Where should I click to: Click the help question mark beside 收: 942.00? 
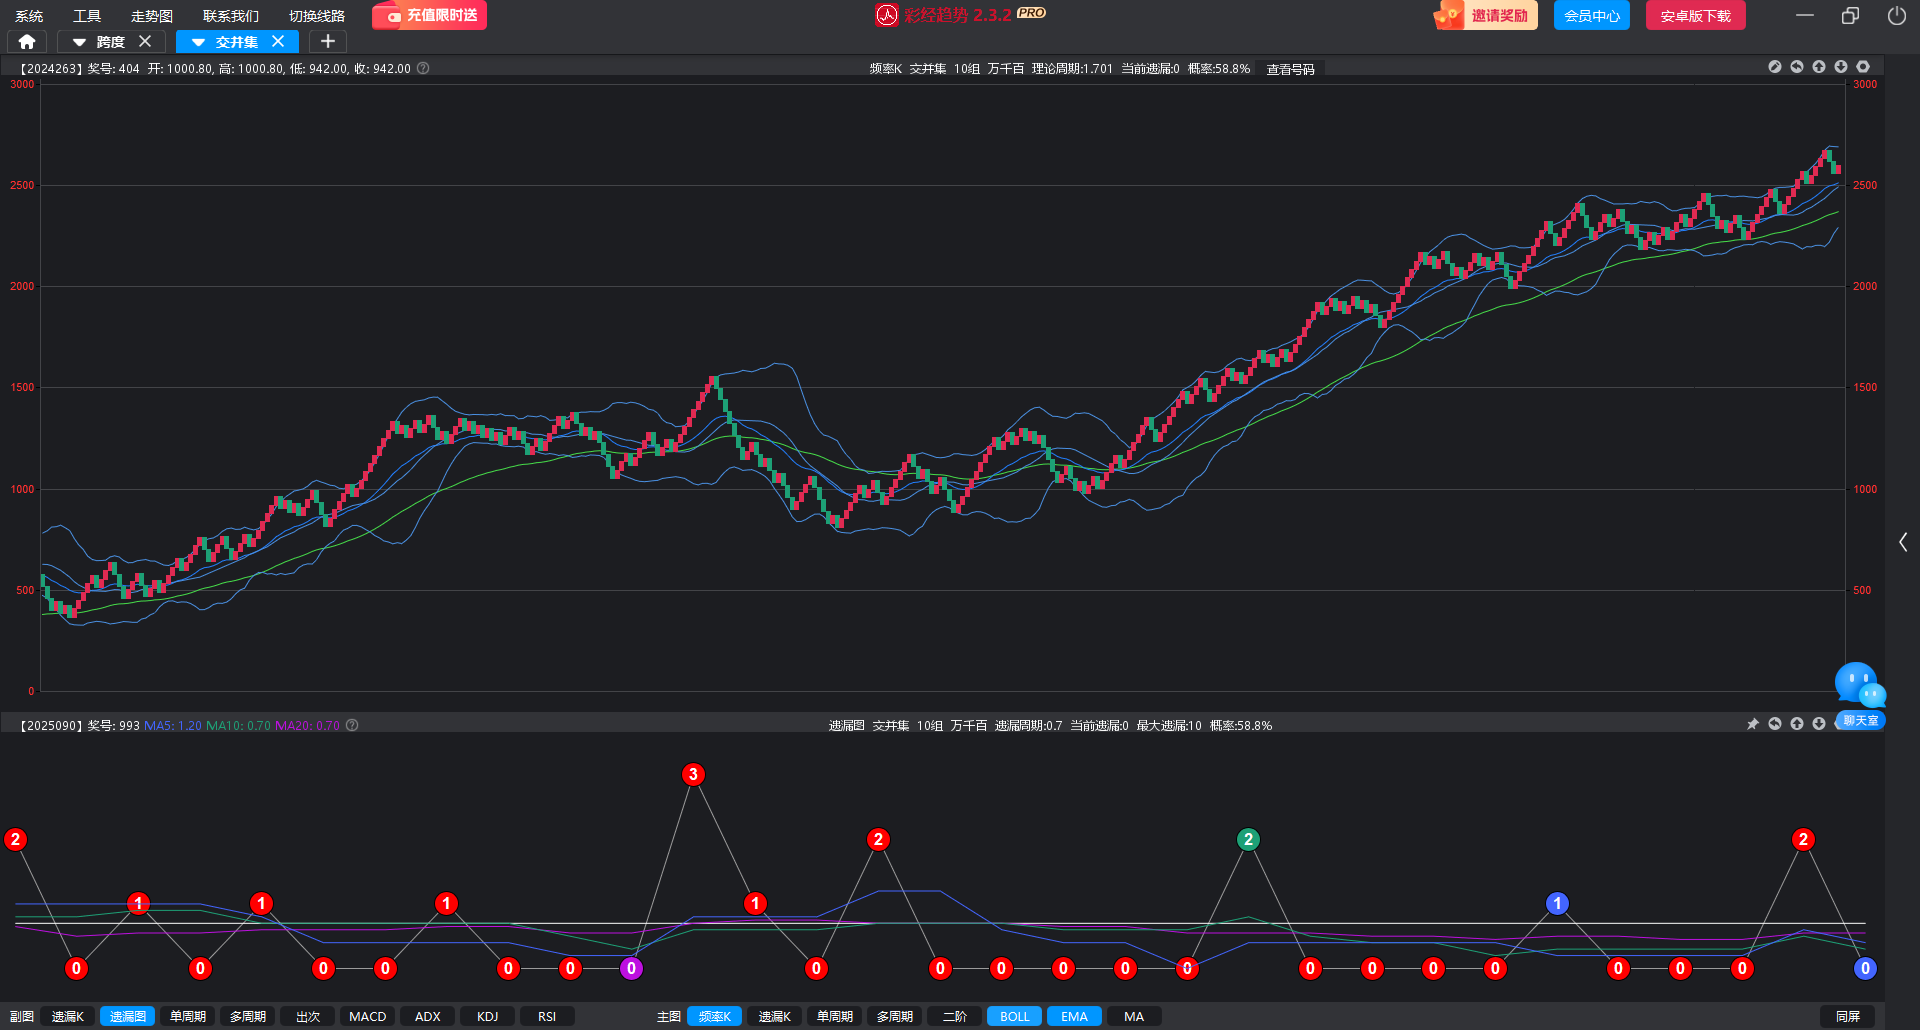pos(423,68)
